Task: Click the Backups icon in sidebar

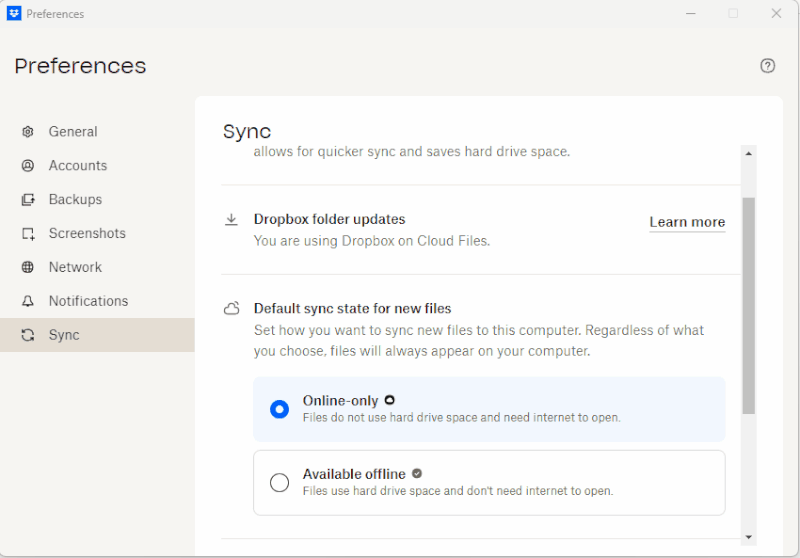Action: [28, 200]
